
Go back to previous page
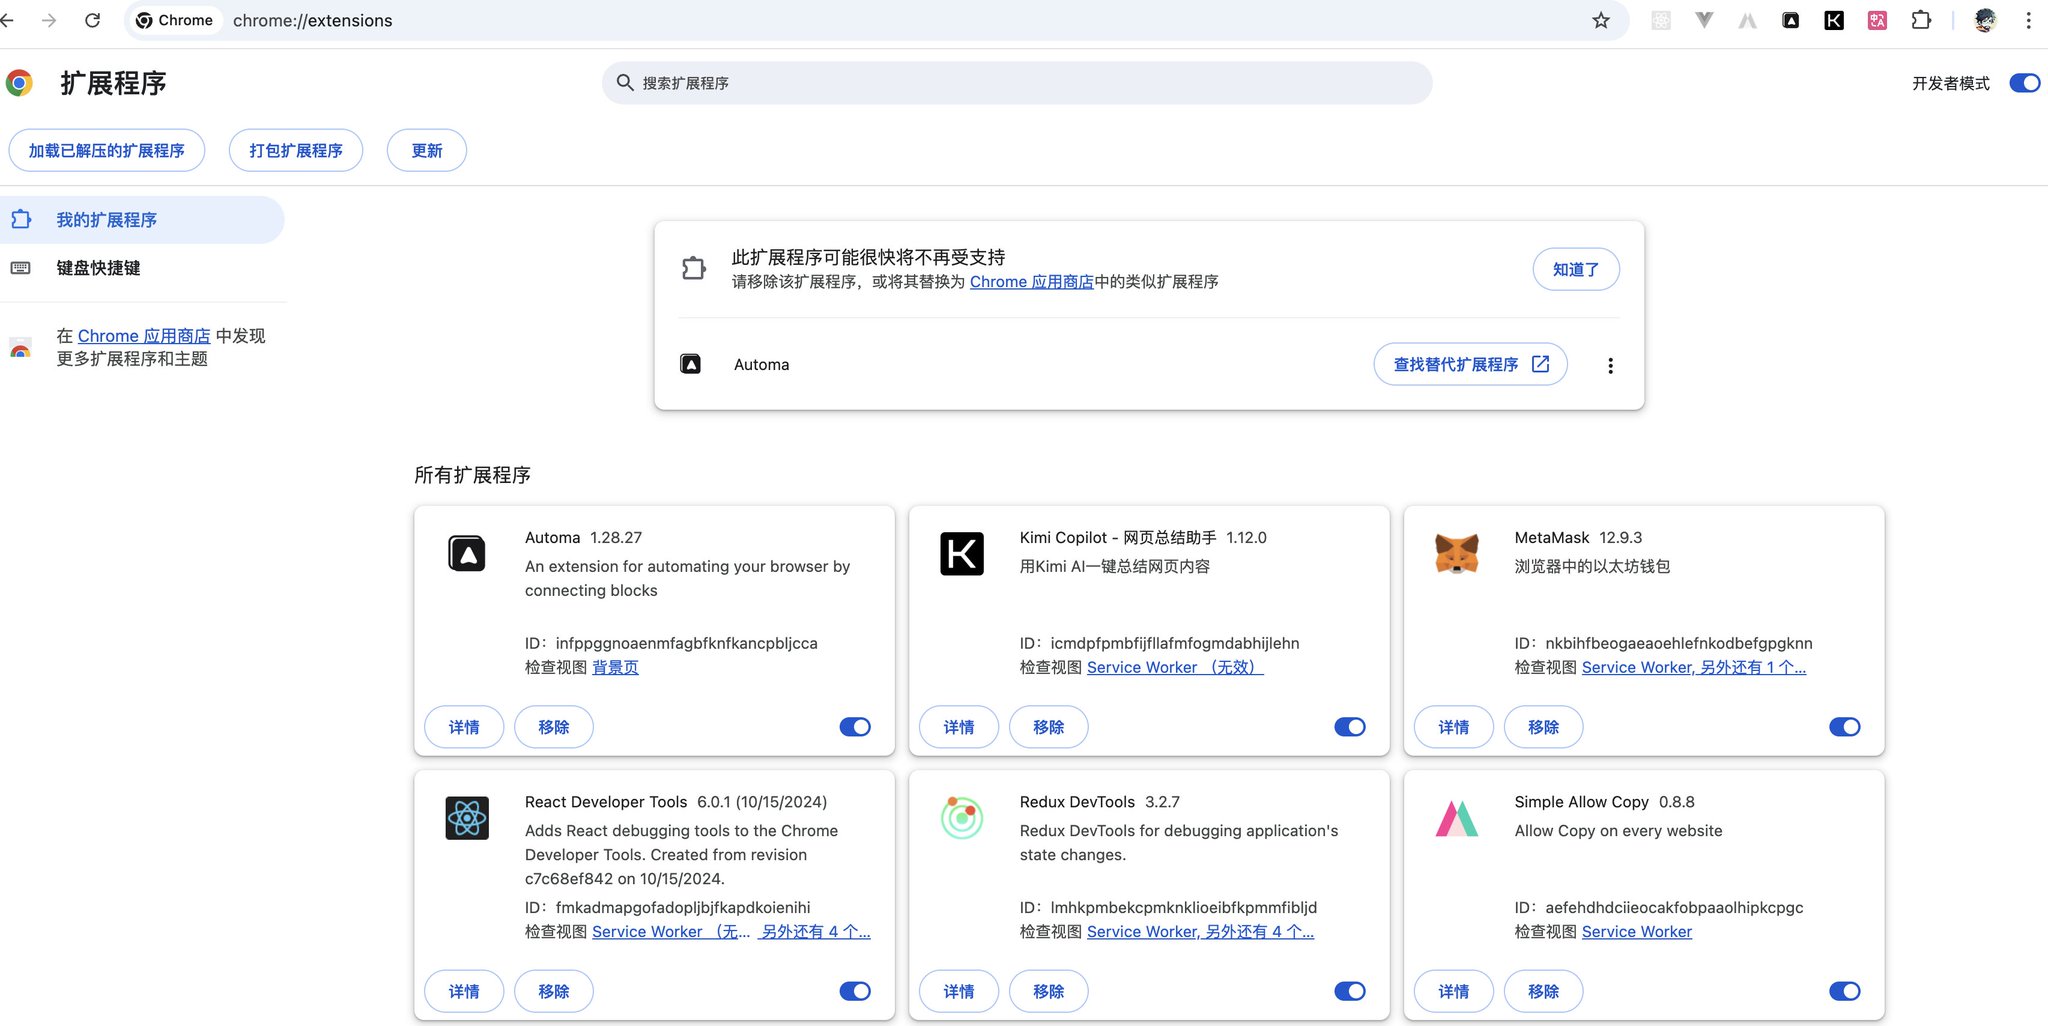tap(7, 20)
